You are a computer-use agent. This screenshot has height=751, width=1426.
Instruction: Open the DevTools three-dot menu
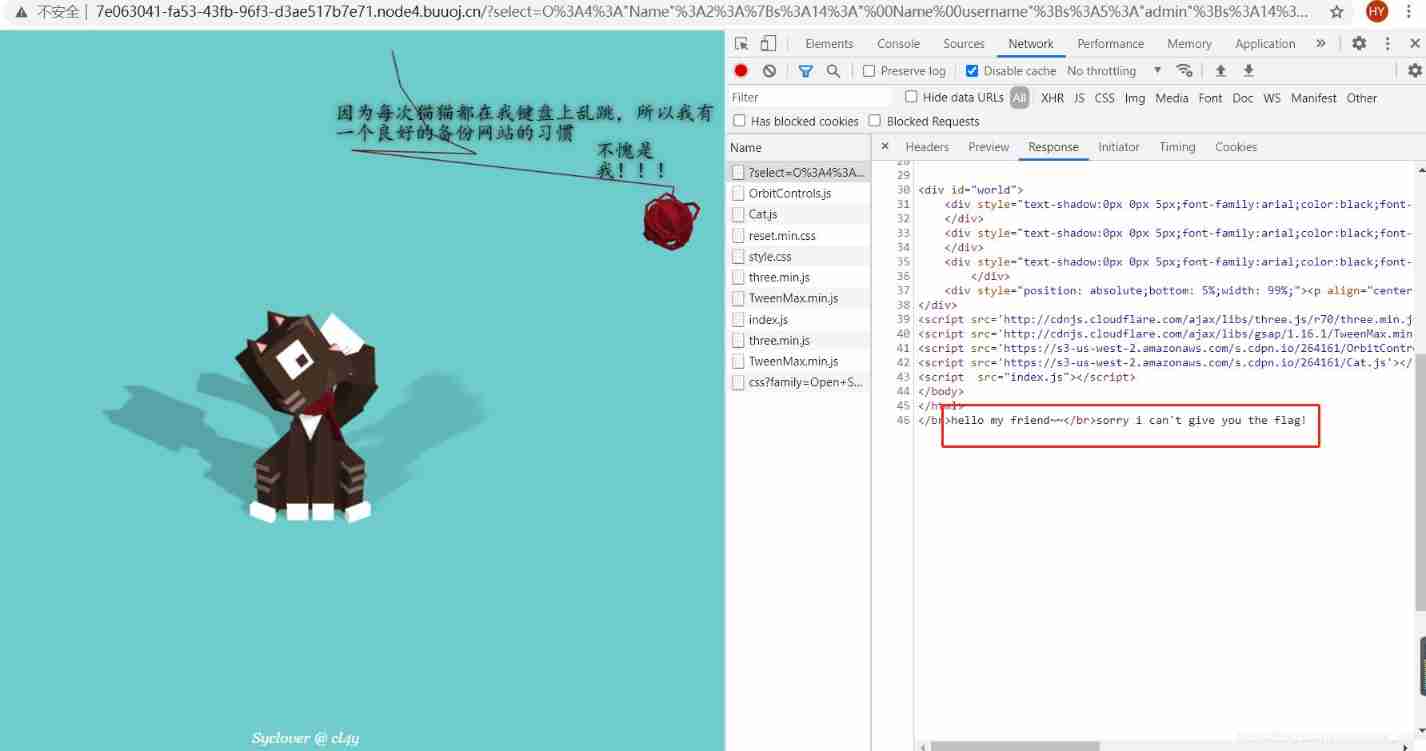pyautogui.click(x=1388, y=44)
